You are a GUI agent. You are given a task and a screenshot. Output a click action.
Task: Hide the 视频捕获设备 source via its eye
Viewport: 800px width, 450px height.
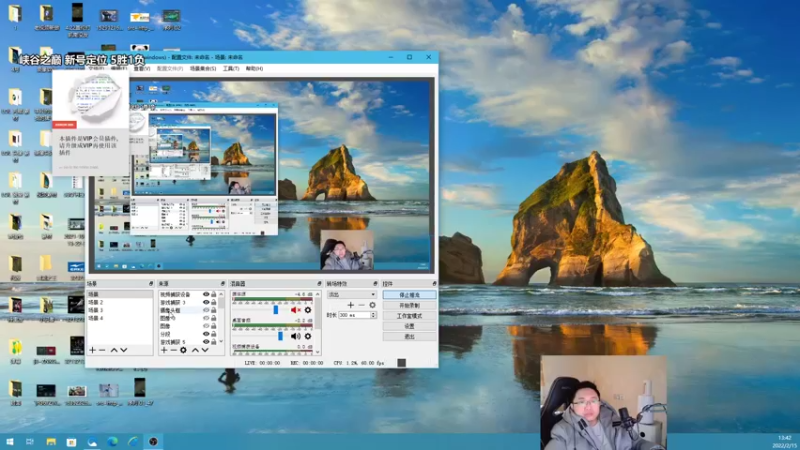tap(206, 294)
